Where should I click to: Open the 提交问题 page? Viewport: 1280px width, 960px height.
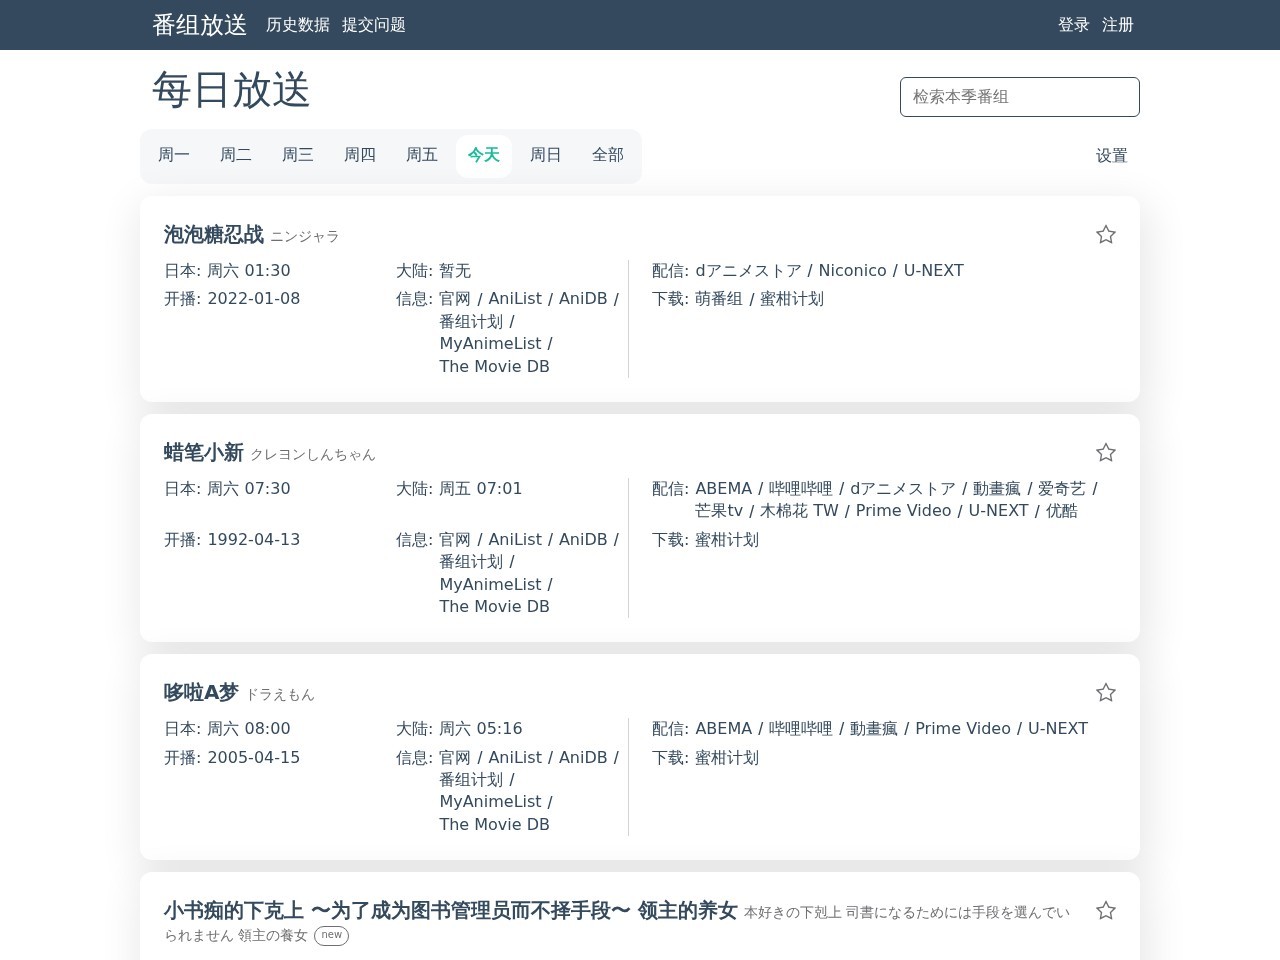click(x=373, y=25)
